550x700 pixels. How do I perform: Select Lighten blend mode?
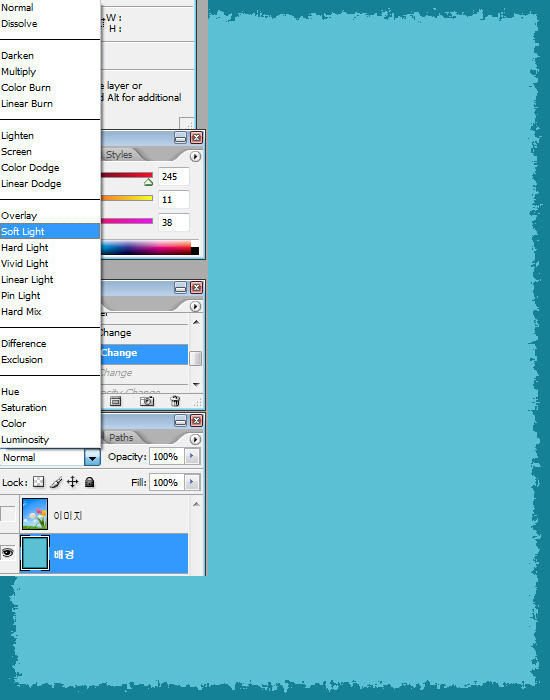[17, 136]
